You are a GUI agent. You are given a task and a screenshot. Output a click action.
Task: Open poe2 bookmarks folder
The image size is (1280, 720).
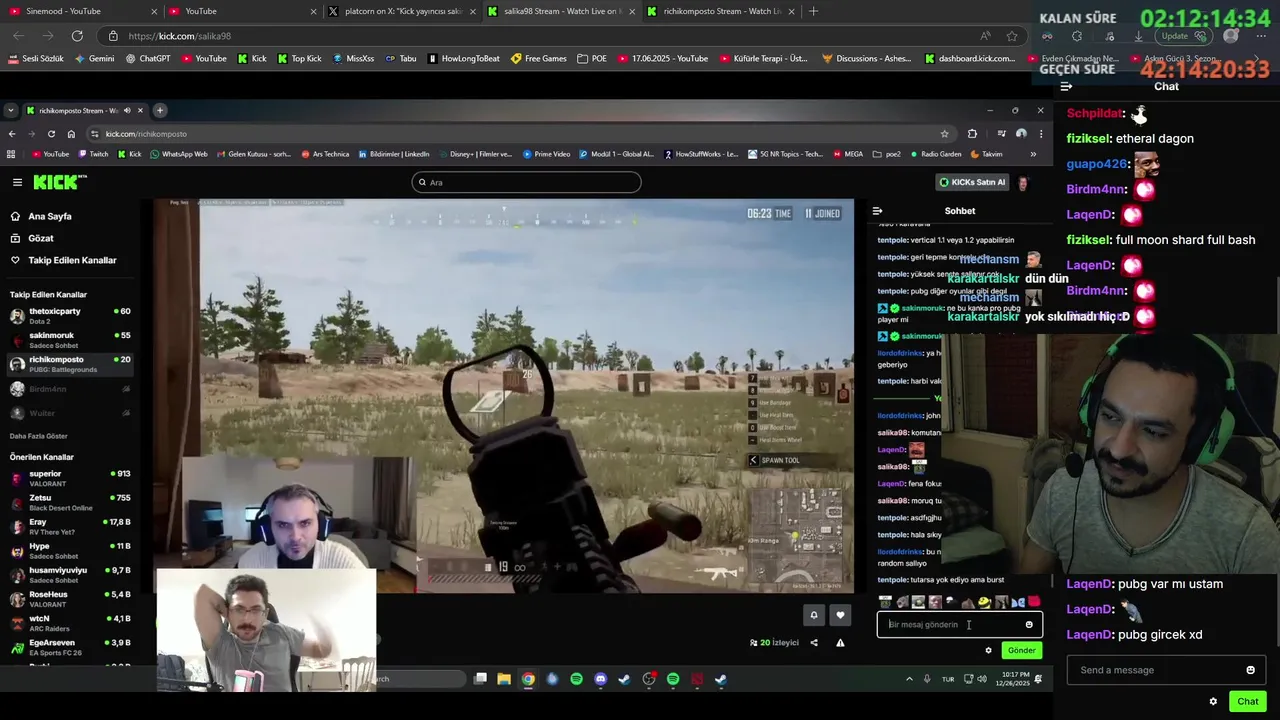coord(886,154)
